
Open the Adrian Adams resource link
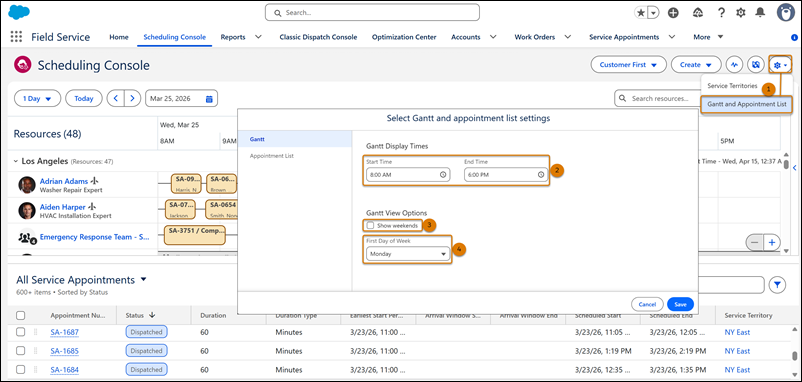63,181
